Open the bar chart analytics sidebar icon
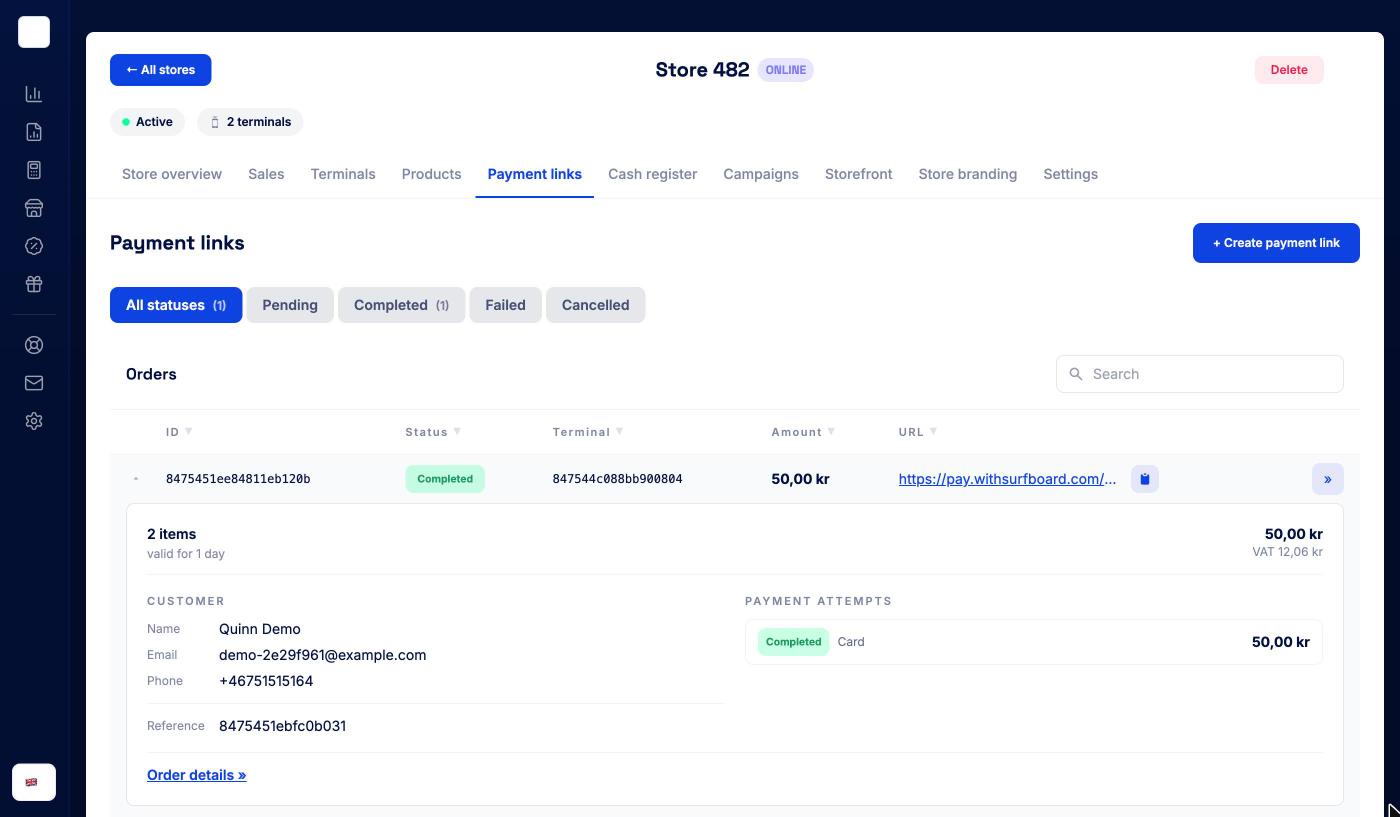The image size is (1400, 817). pyautogui.click(x=34, y=94)
